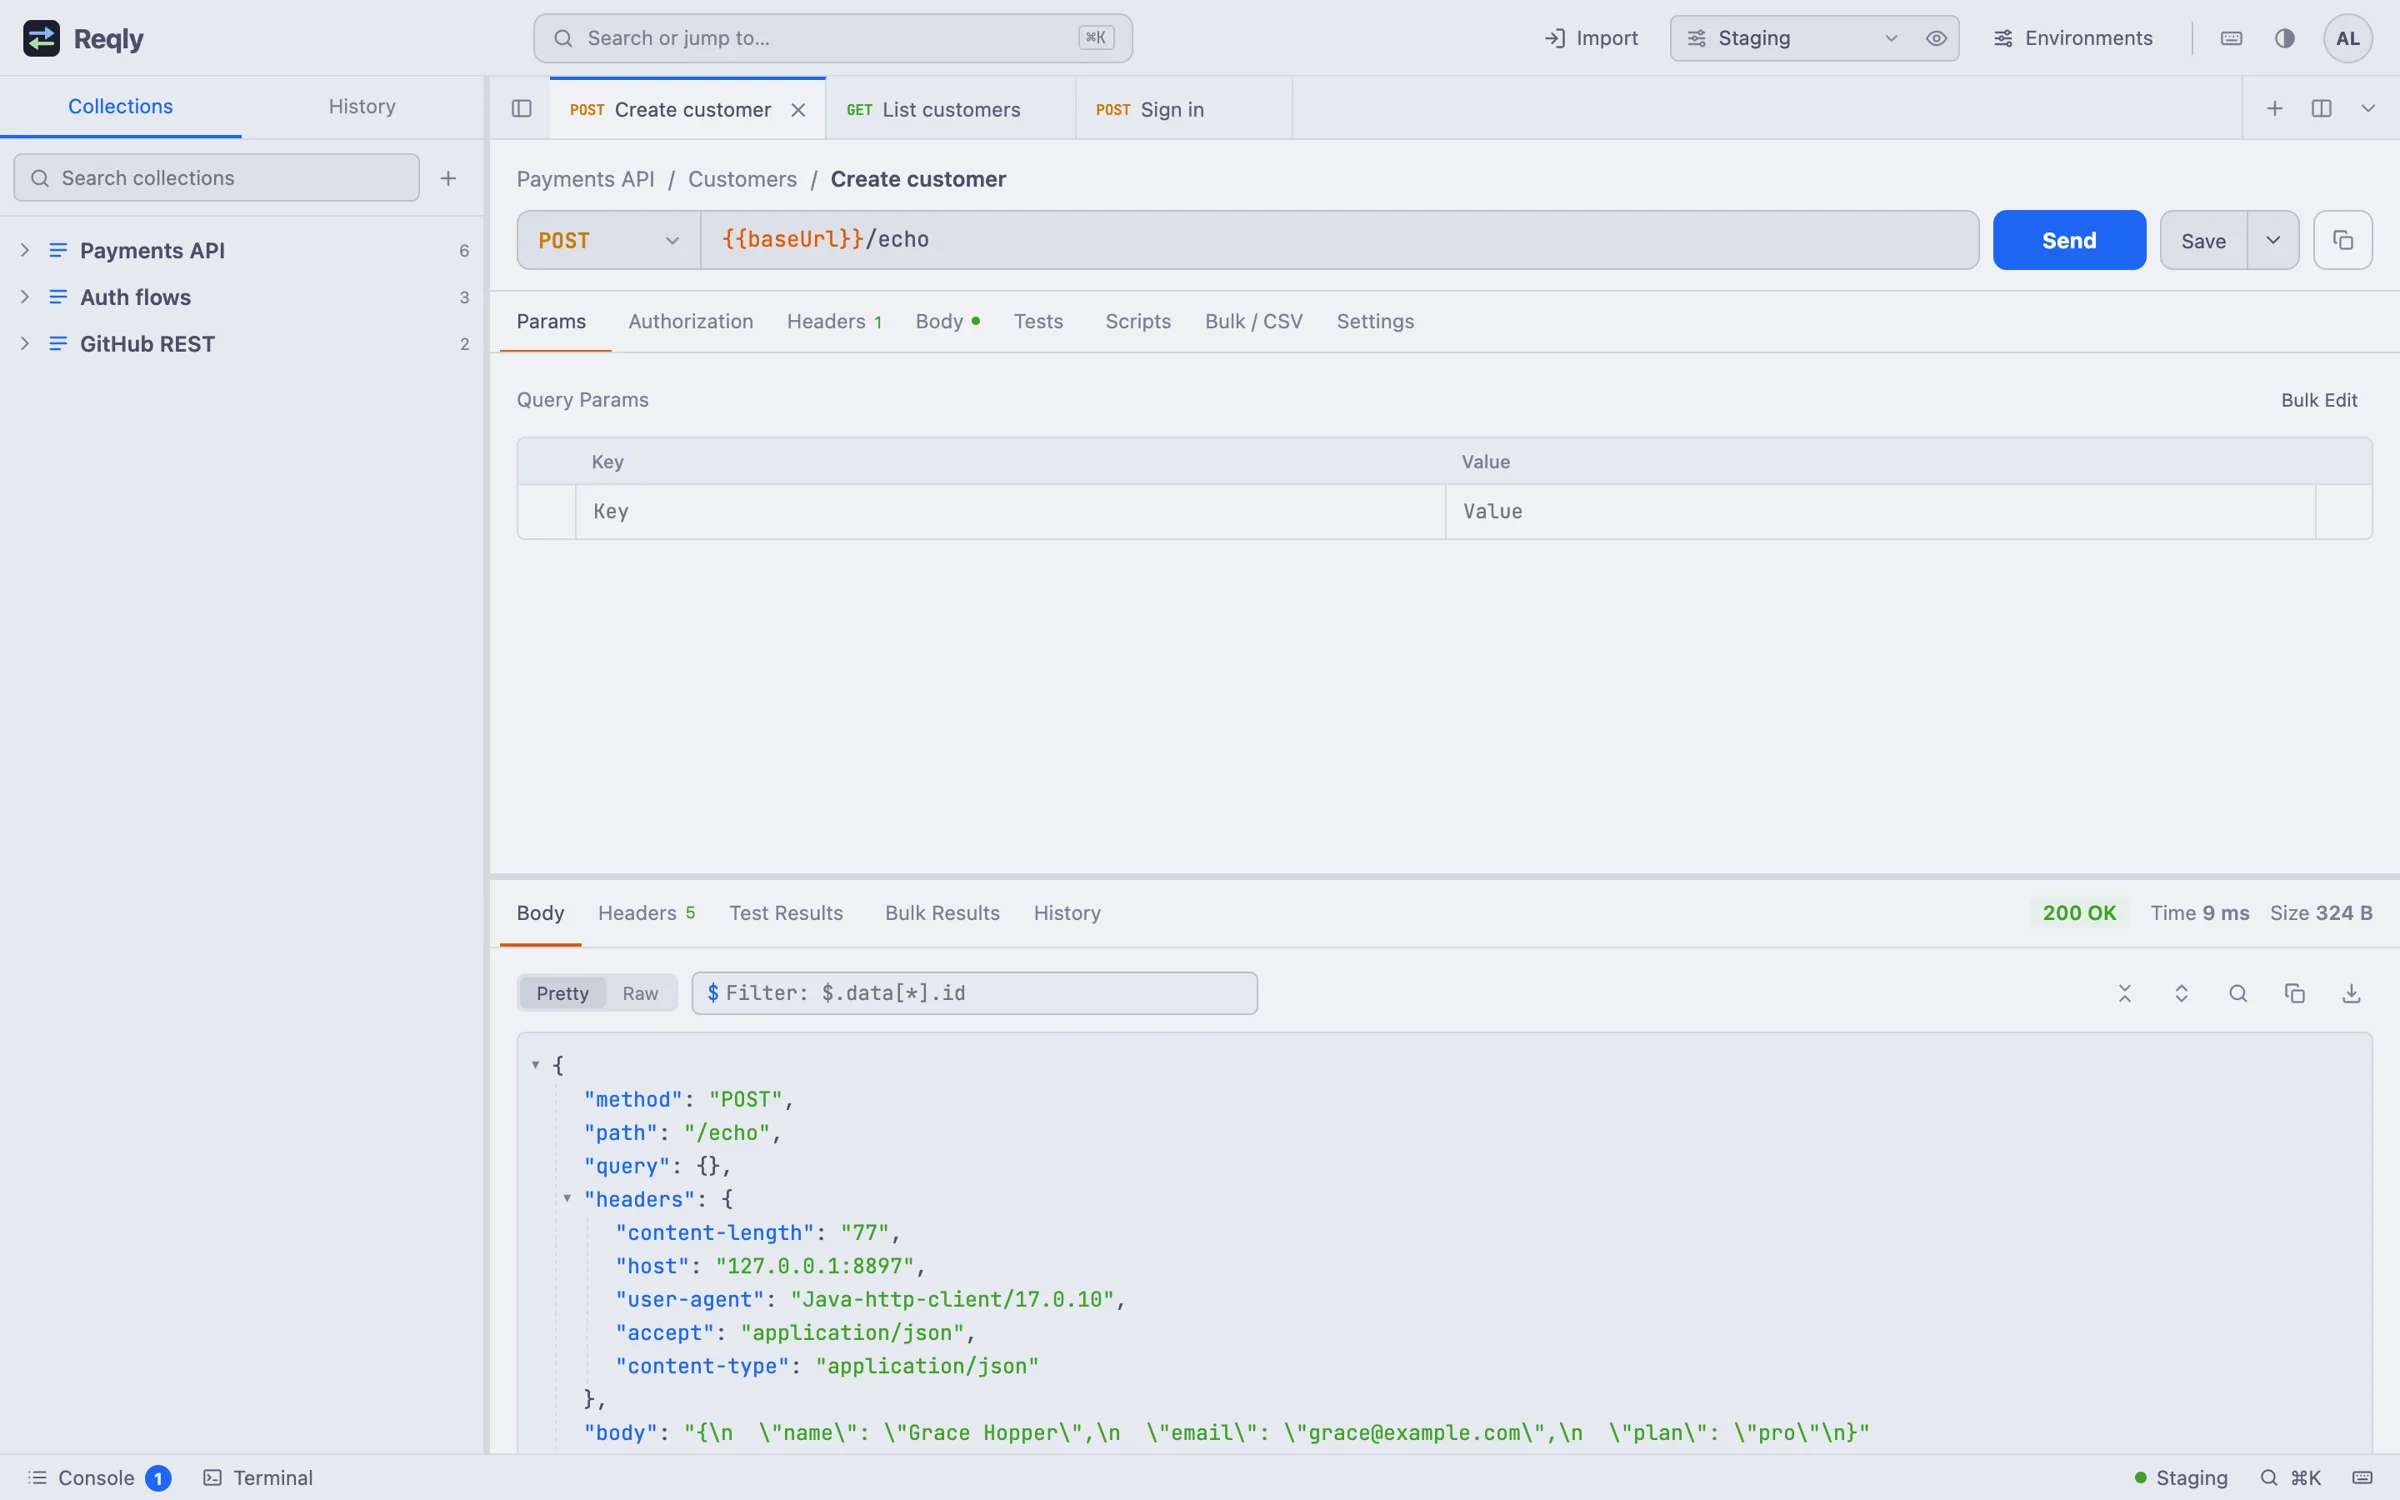This screenshot has width=2400, height=1500.
Task: Open the tabs overflow chevron
Action: click(2368, 109)
